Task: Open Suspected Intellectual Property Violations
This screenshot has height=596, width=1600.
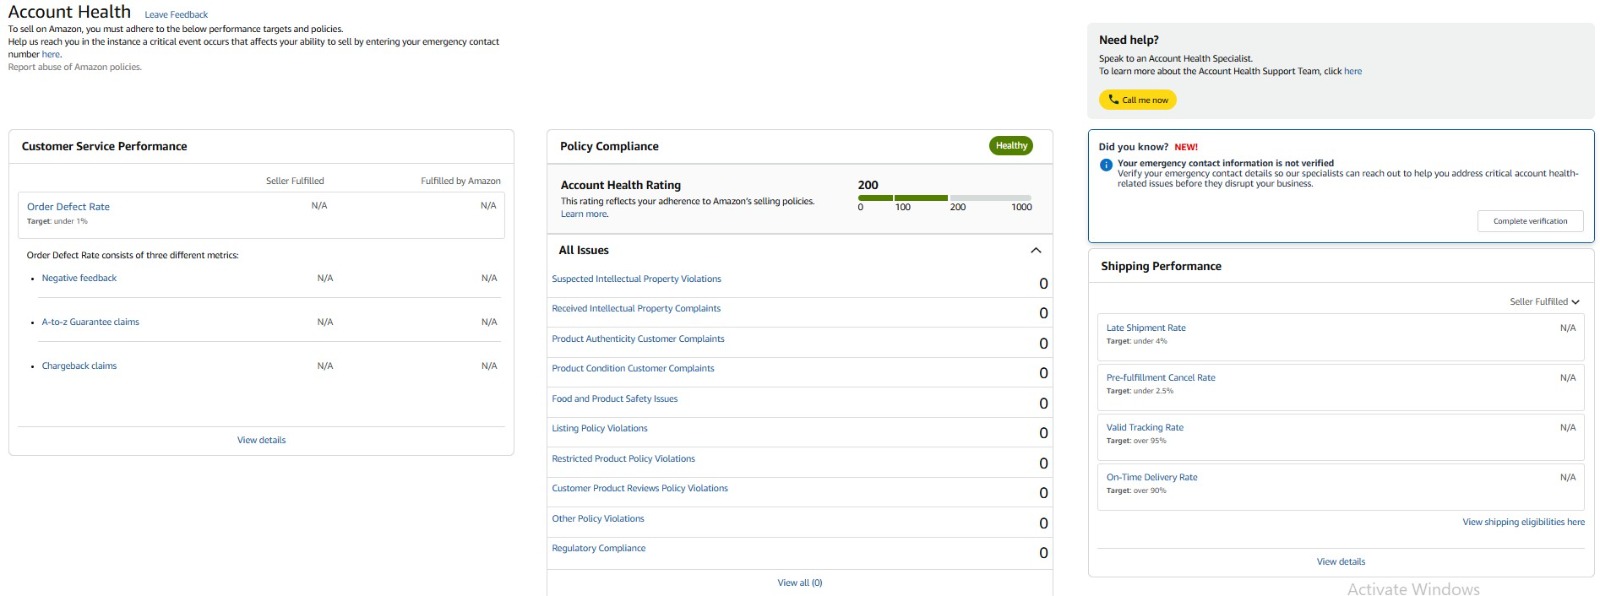Action: tap(636, 279)
